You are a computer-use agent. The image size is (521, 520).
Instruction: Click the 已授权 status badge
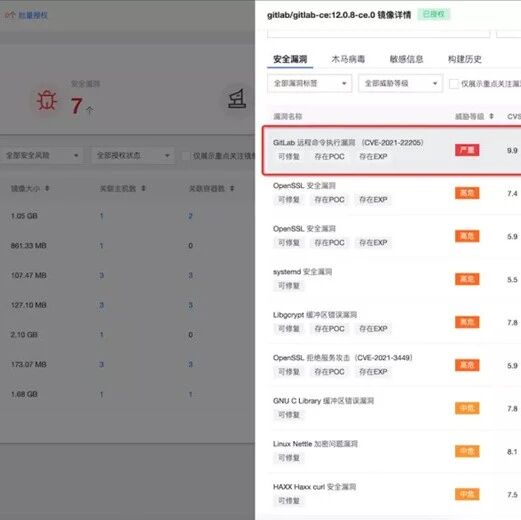(x=434, y=14)
